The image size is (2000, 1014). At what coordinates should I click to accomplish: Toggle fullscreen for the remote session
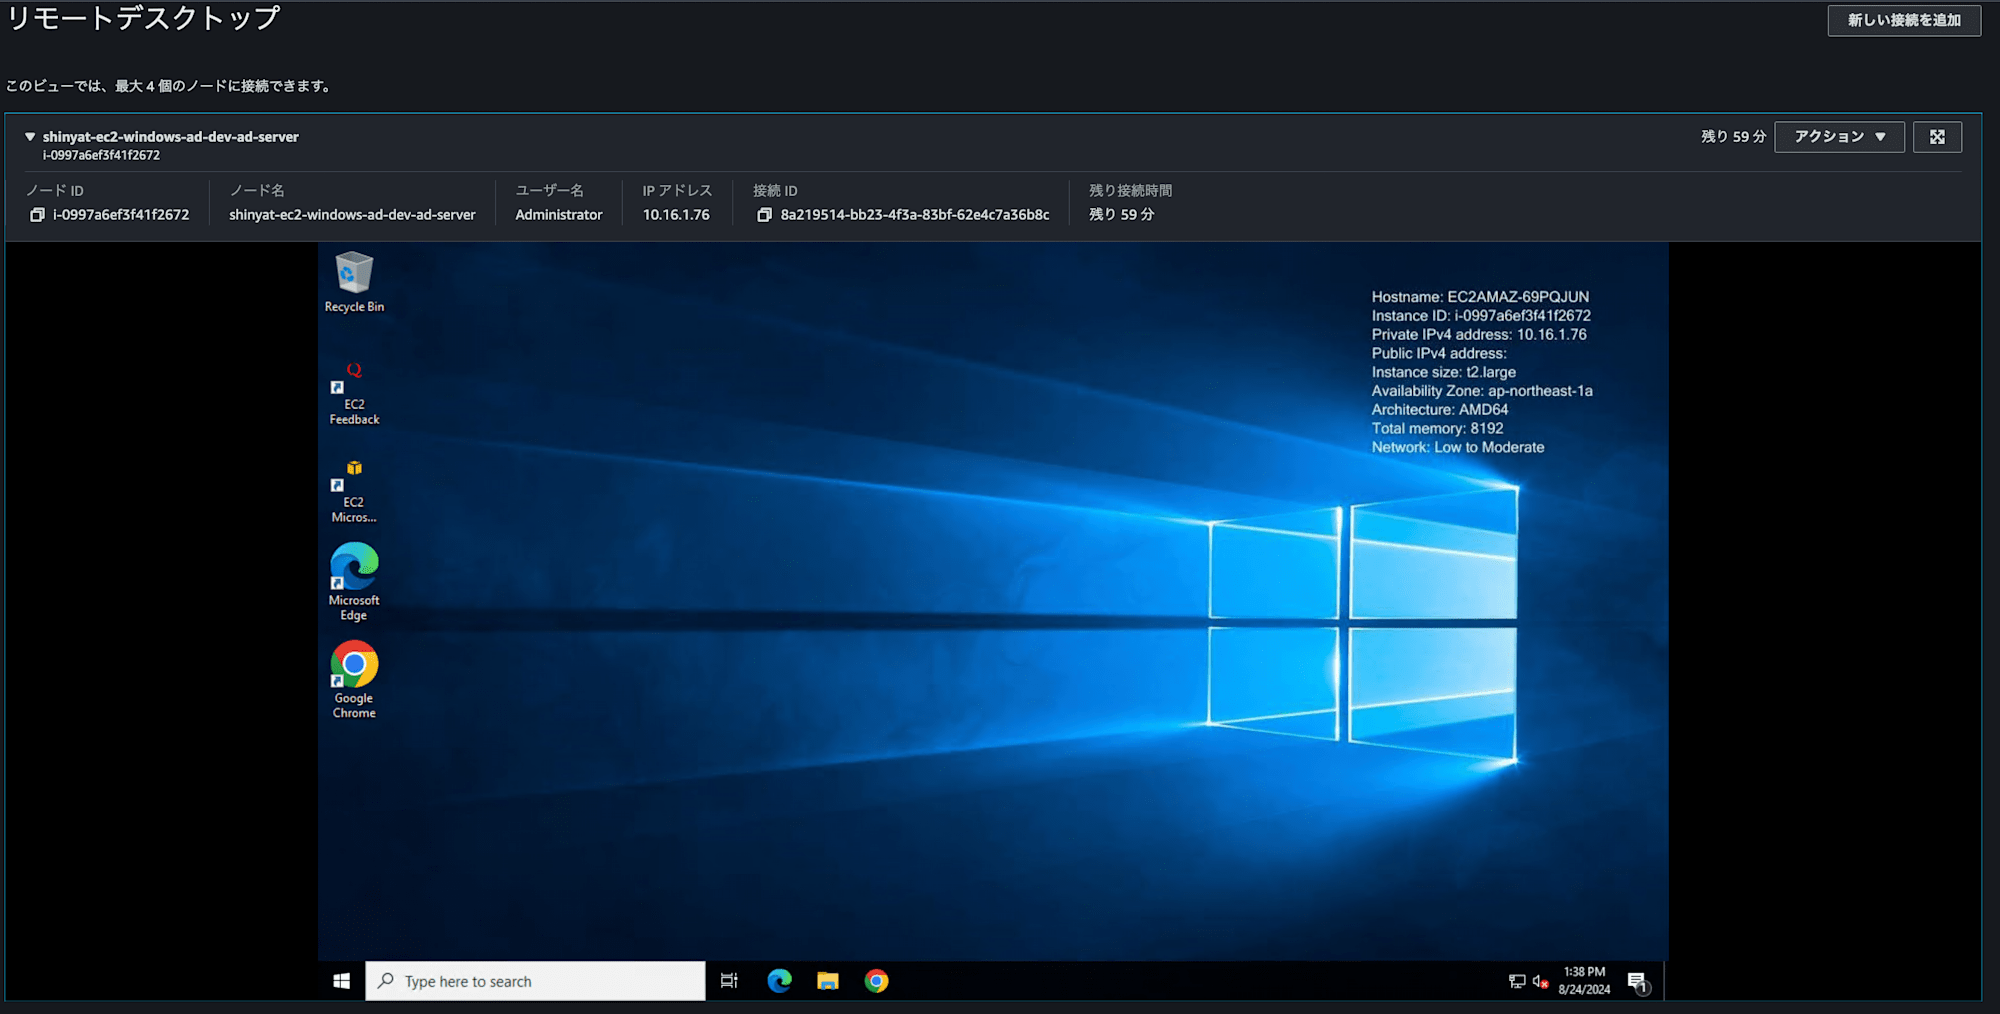pos(1937,137)
